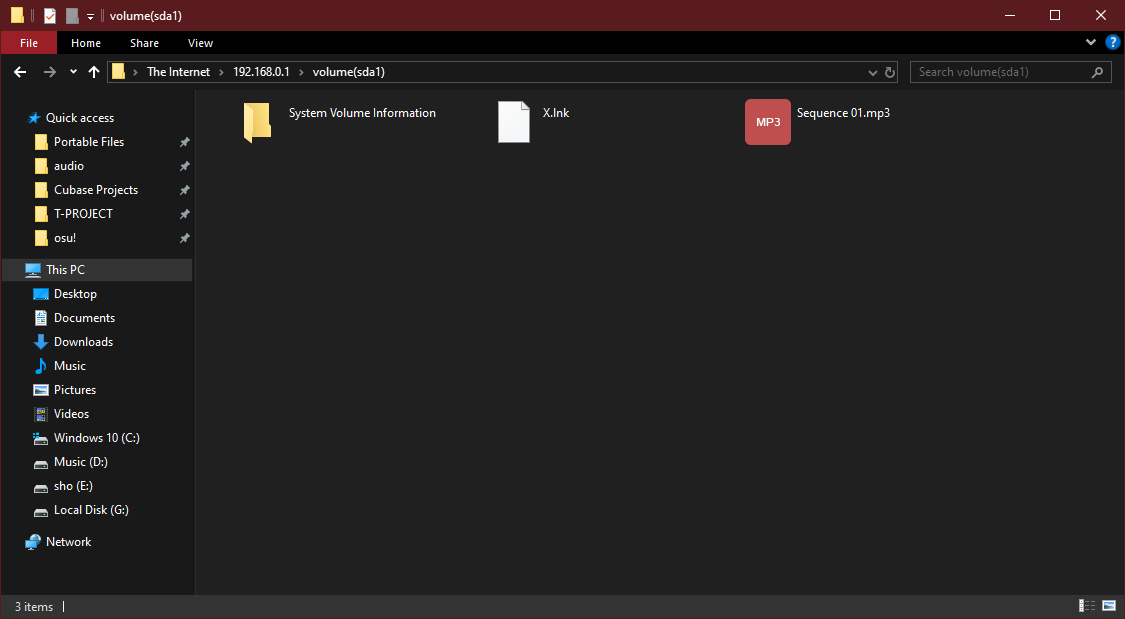This screenshot has height=619, width=1125.
Task: Select the MP3 icon of Sequence 01.mp3
Action: point(768,122)
